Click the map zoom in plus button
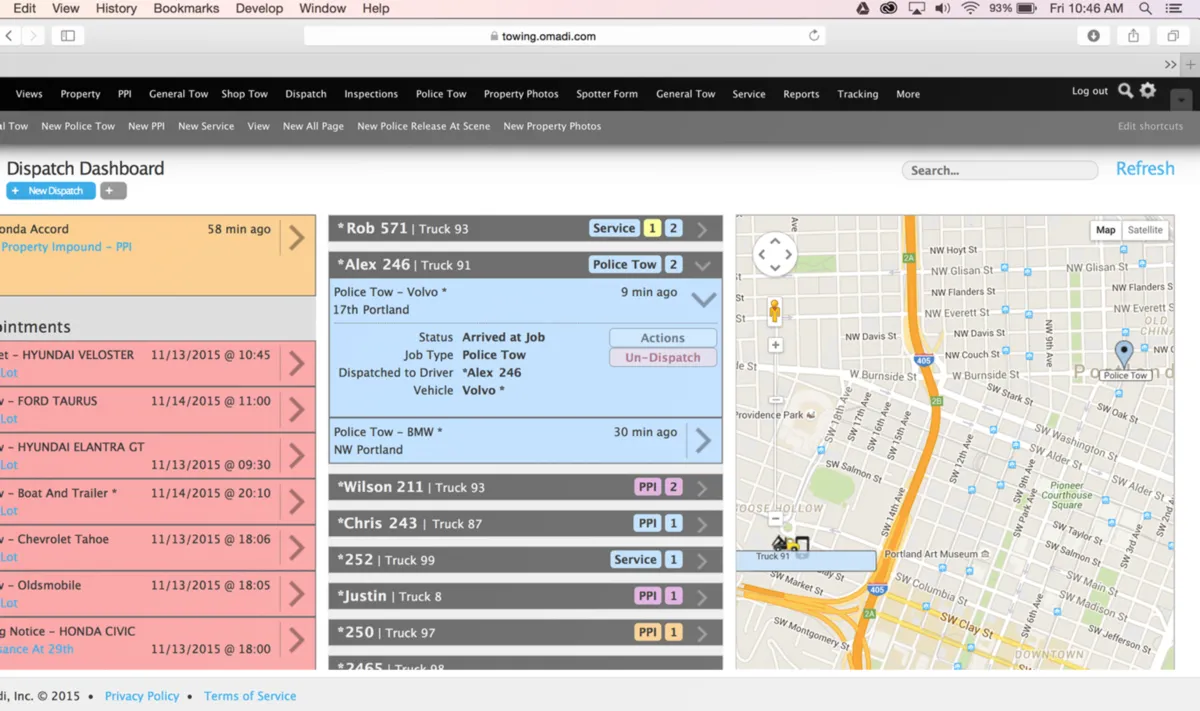The height and width of the screenshot is (711, 1200). click(775, 345)
